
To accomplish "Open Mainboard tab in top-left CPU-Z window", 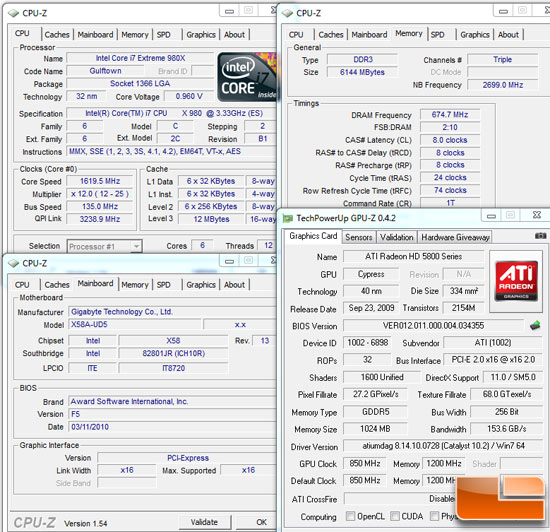I will click(x=95, y=35).
